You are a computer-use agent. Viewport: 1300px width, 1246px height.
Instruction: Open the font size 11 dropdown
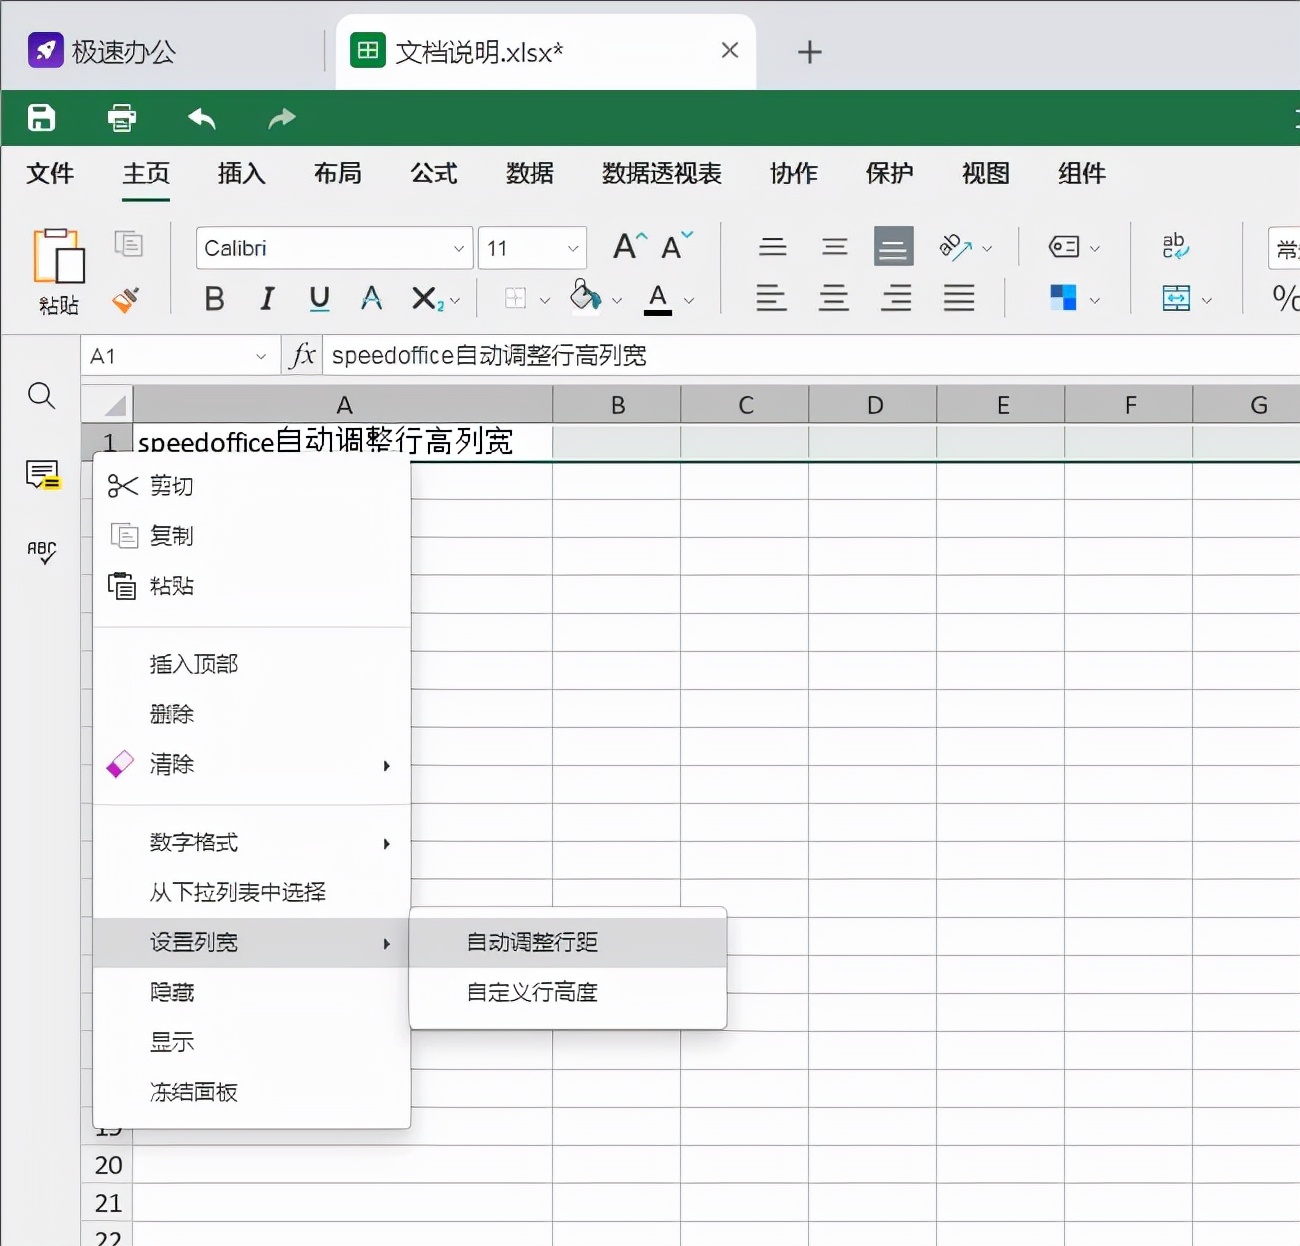(573, 249)
